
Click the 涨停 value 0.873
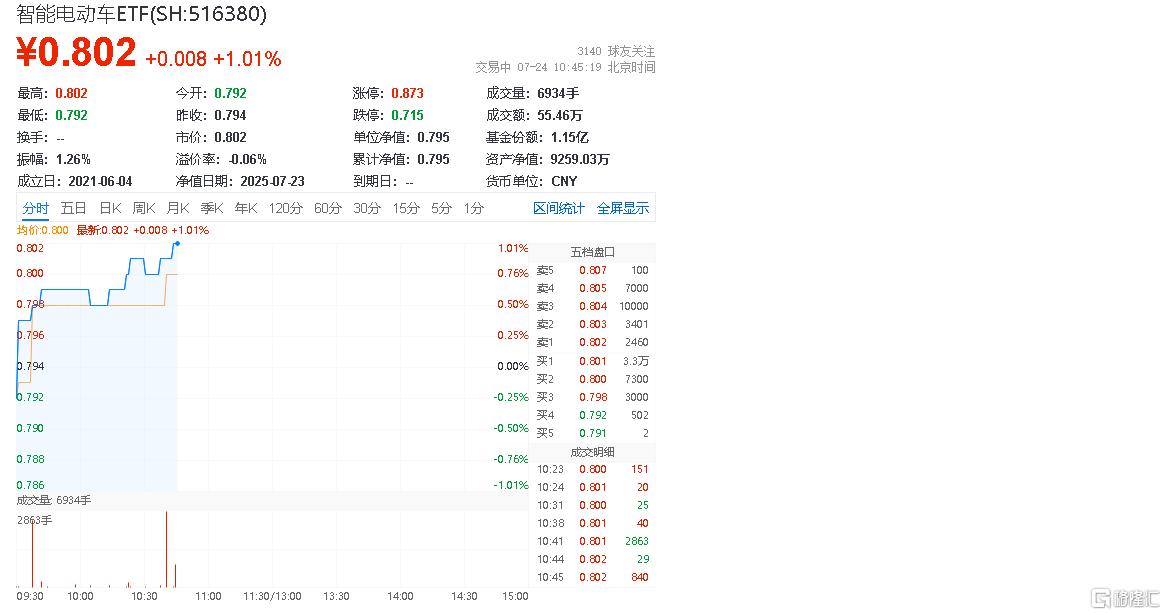[x=408, y=93]
